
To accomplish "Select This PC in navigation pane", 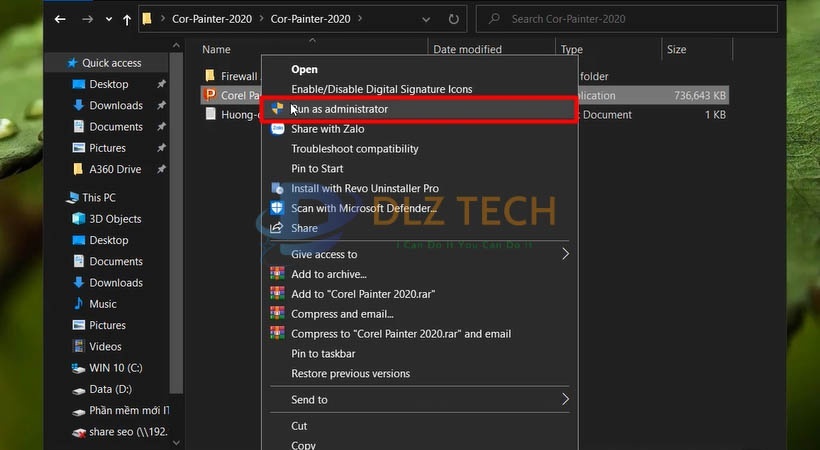I will [x=98, y=197].
